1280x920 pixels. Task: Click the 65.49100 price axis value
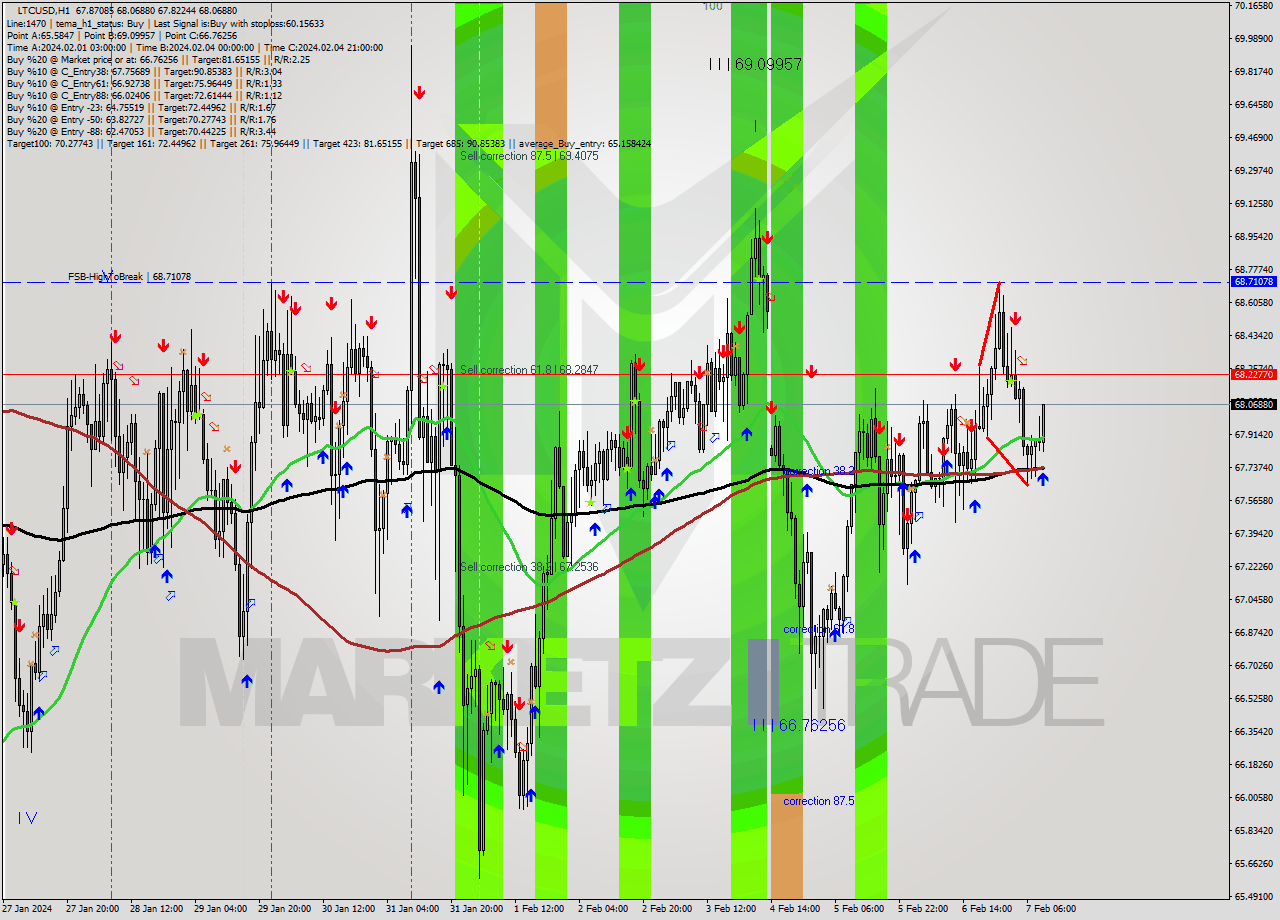1254,897
